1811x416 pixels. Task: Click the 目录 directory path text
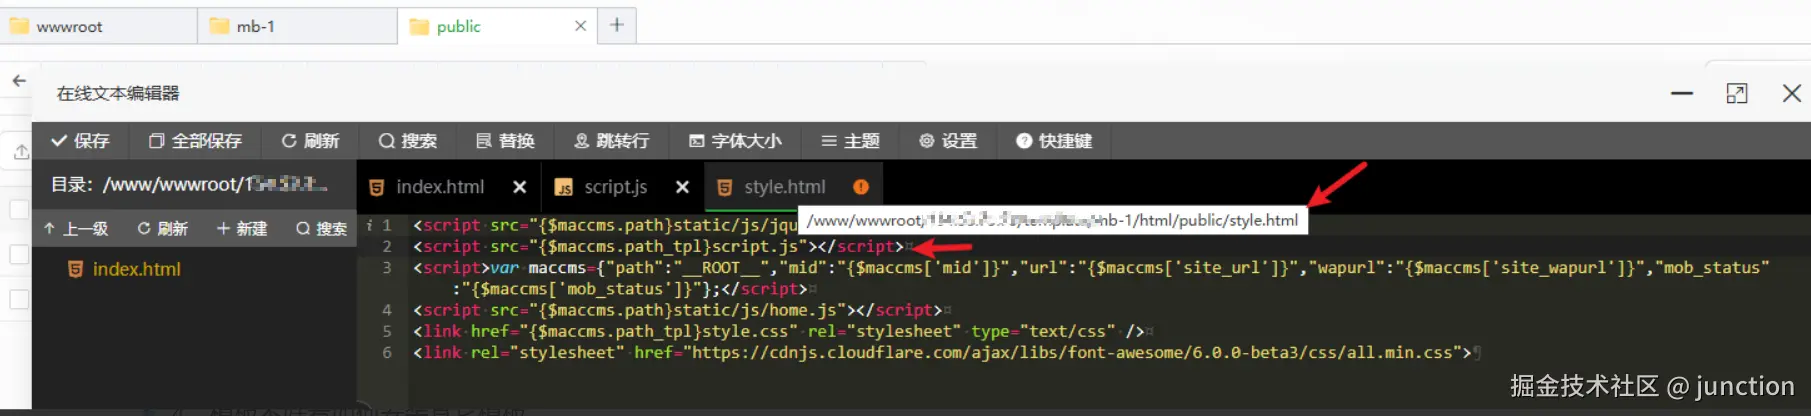pos(190,185)
